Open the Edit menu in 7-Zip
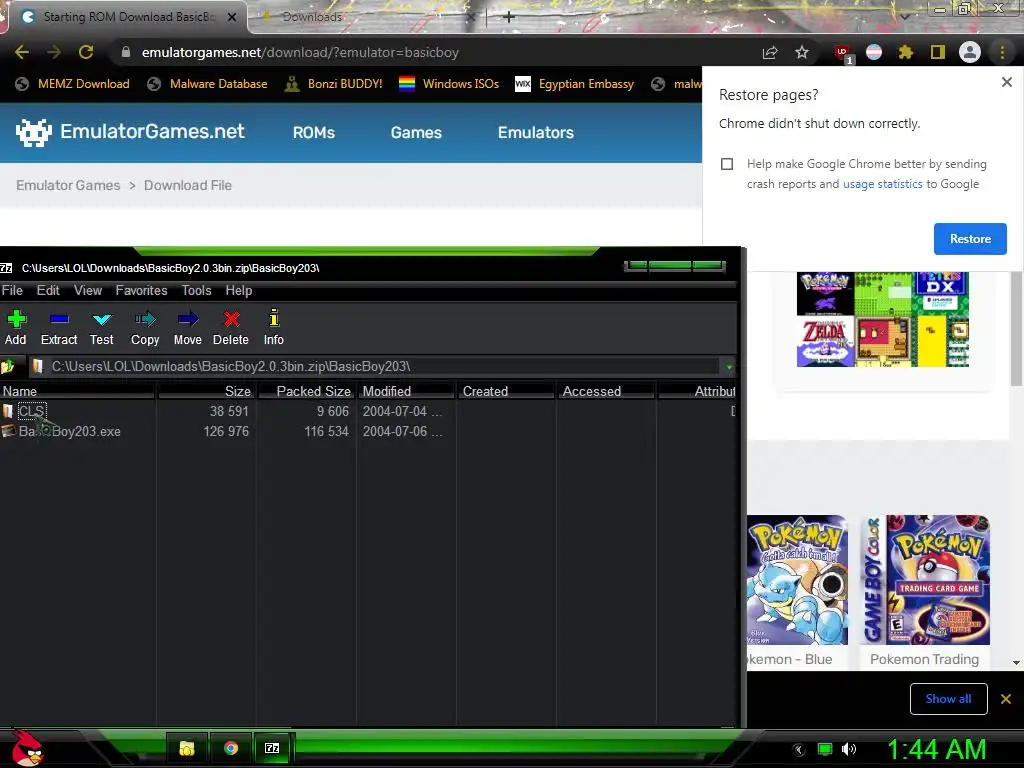The height and width of the screenshot is (768, 1024). coord(48,291)
